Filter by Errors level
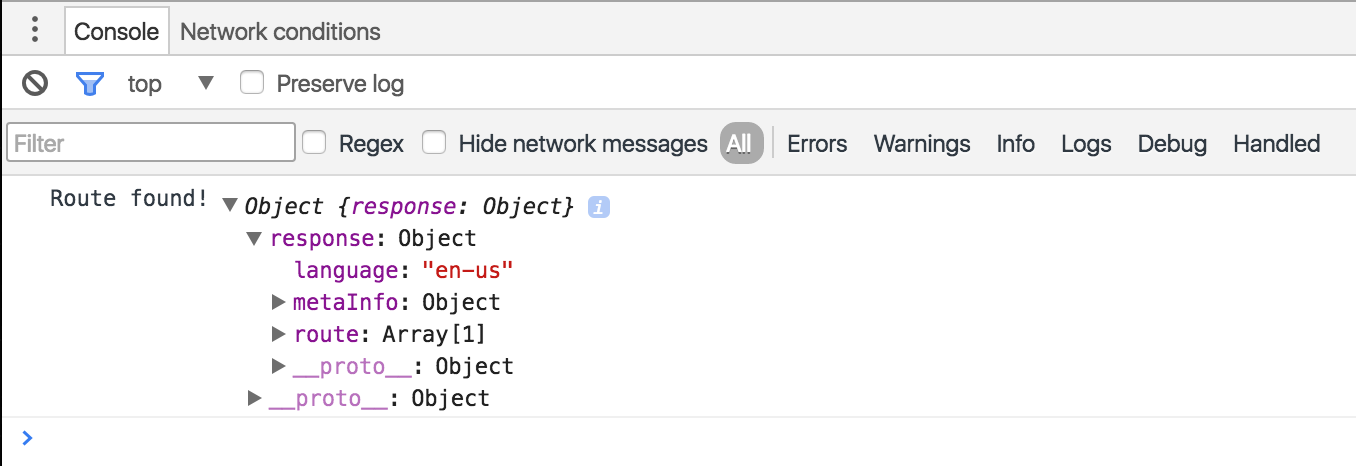Image resolution: width=1356 pixels, height=466 pixels. click(x=817, y=143)
